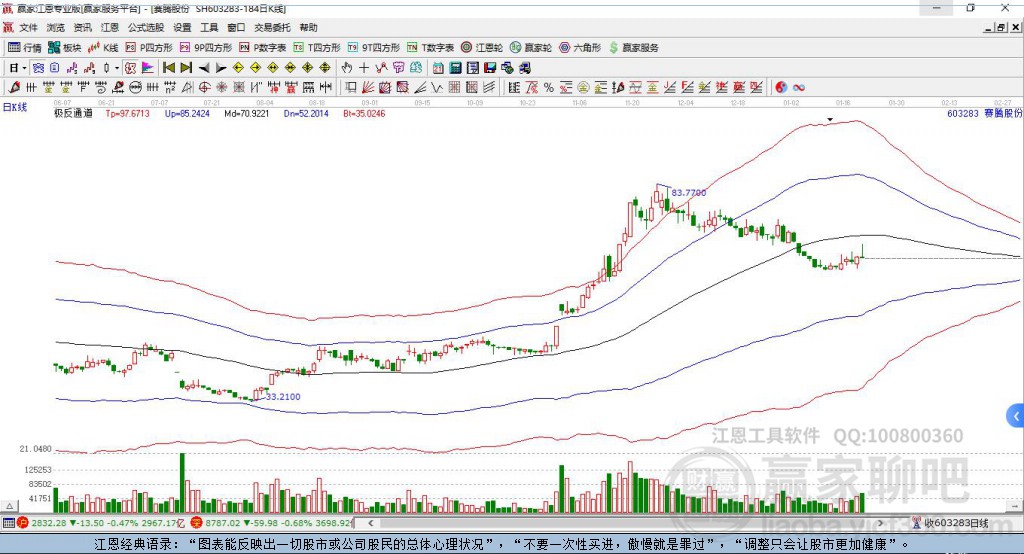Viewport: 1024px width, 554px height.
Task: Select the zigzag wave line tool
Action: [x=437, y=87]
